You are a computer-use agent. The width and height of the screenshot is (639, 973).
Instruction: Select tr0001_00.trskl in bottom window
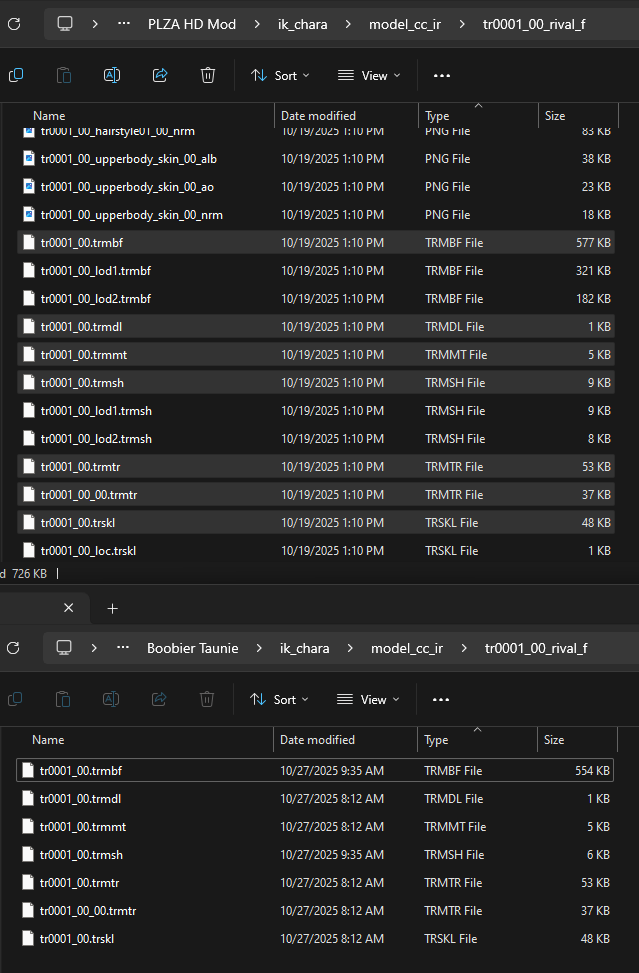[315, 938]
